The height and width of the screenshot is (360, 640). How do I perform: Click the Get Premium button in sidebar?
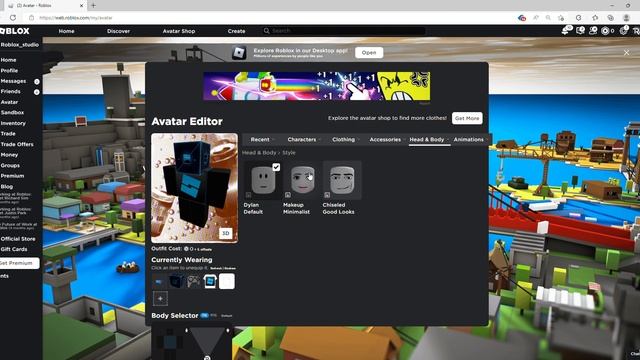(x=18, y=263)
